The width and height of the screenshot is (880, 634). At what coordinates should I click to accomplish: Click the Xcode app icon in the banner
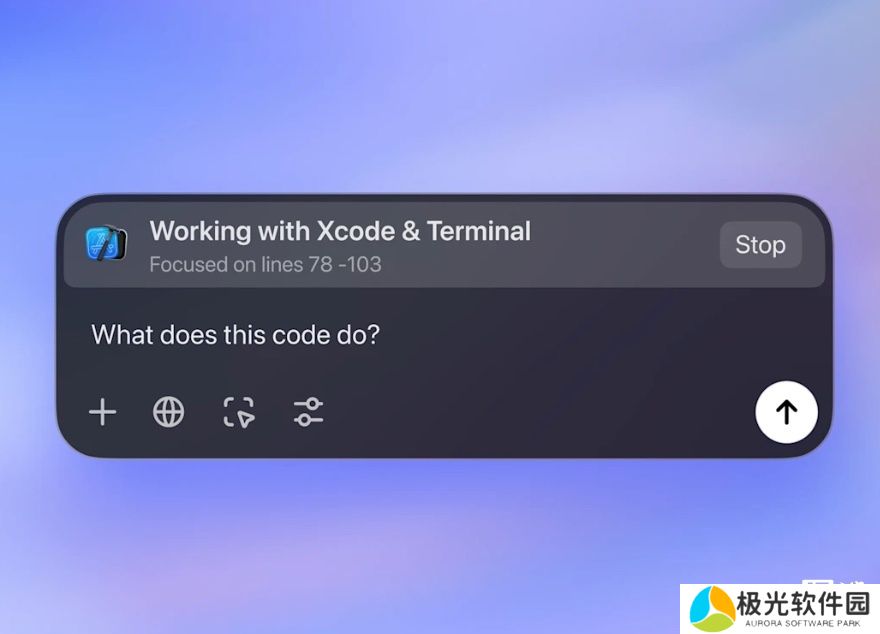click(107, 243)
